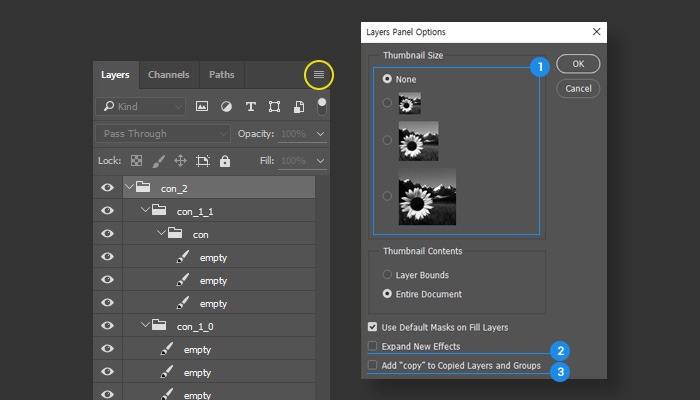
Task: Lock transparent pixels checkerboard icon
Action: (136, 161)
